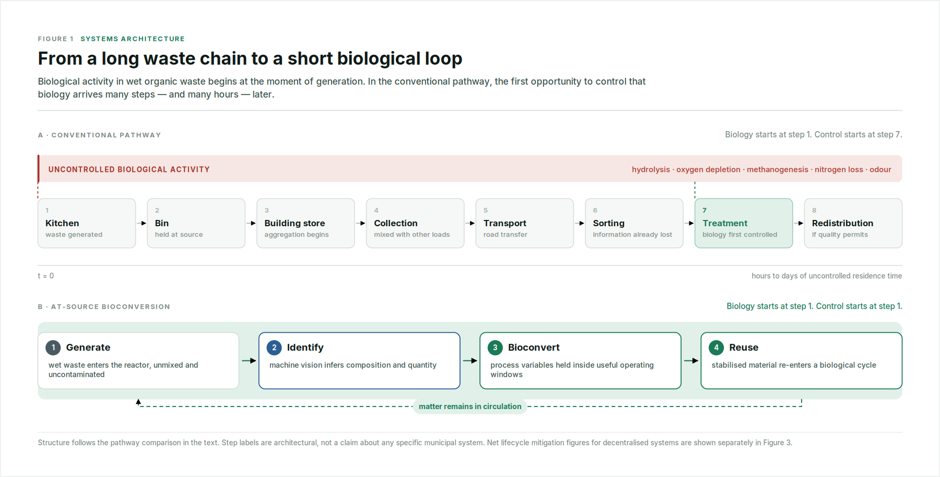Click 'process variables held inside useful operating' text
The image size is (940, 477).
coord(572,365)
